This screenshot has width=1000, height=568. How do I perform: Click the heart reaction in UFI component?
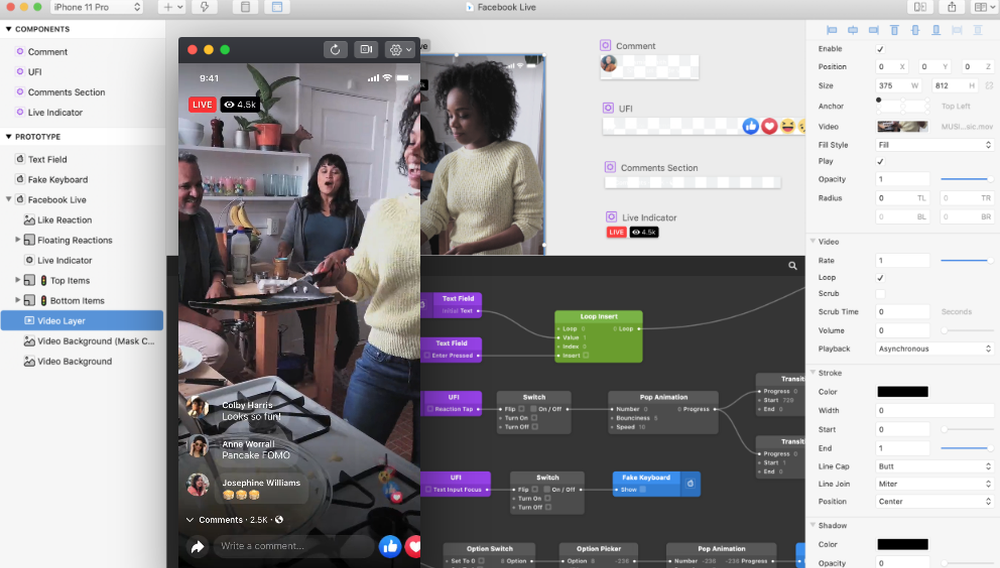tap(770, 126)
